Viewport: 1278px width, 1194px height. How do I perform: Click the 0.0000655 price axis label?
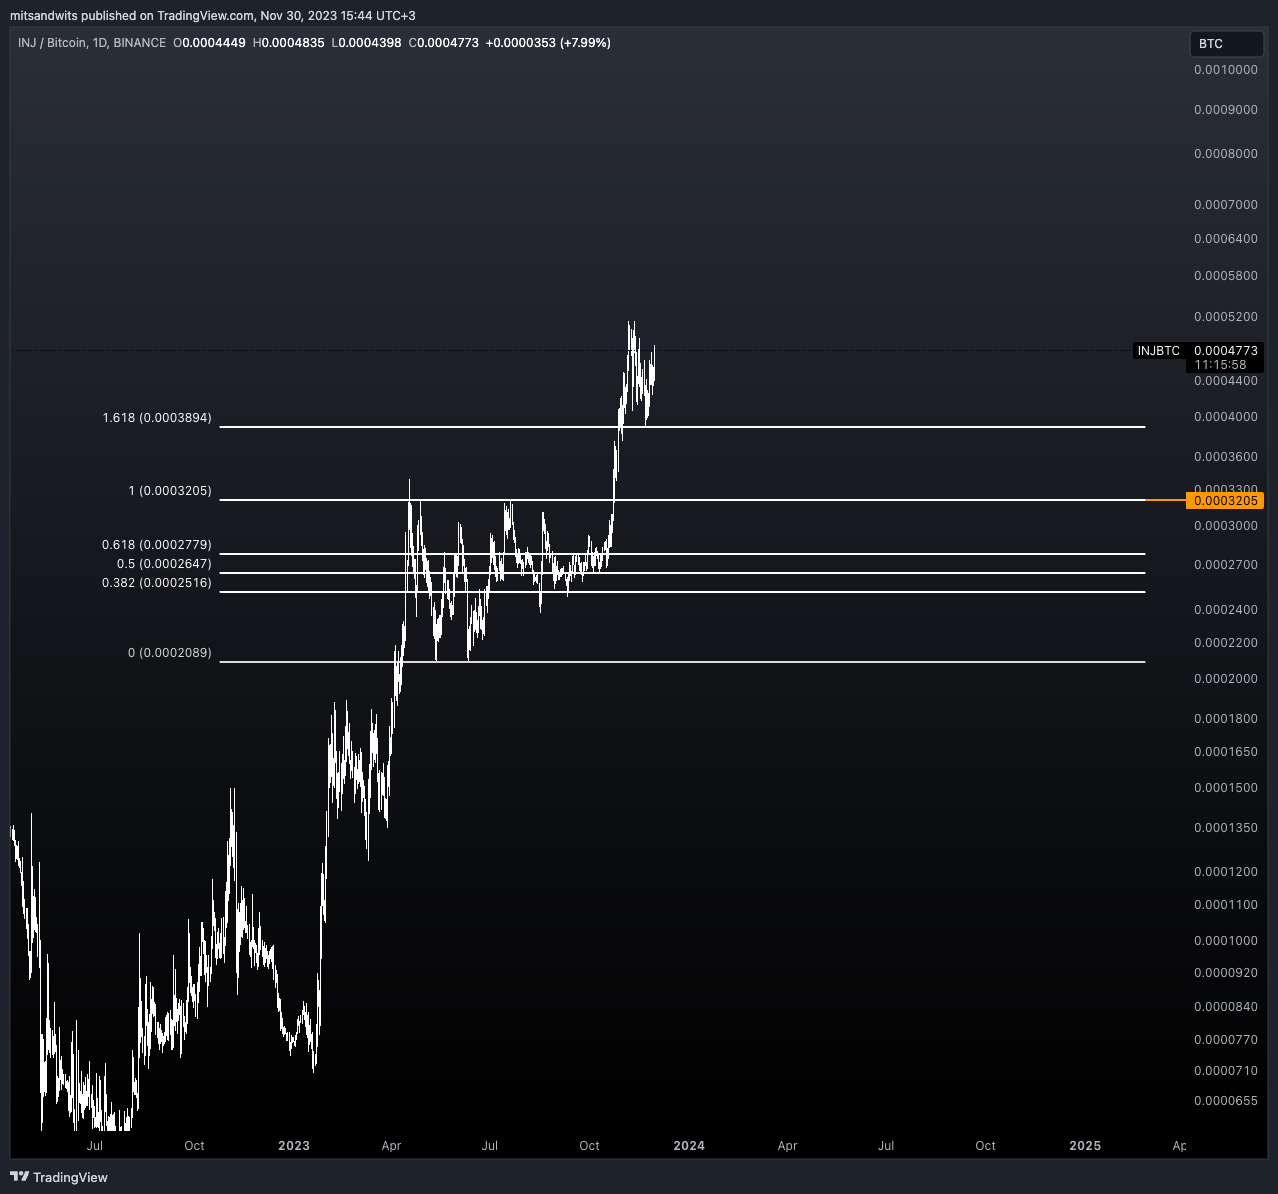coord(1226,1101)
